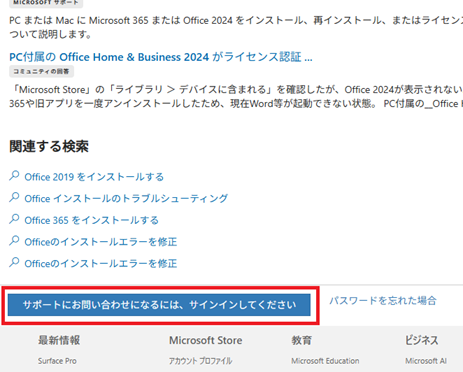Click the 関連する検索 heading
Viewport: 463px width, 372px height.
coord(49,146)
